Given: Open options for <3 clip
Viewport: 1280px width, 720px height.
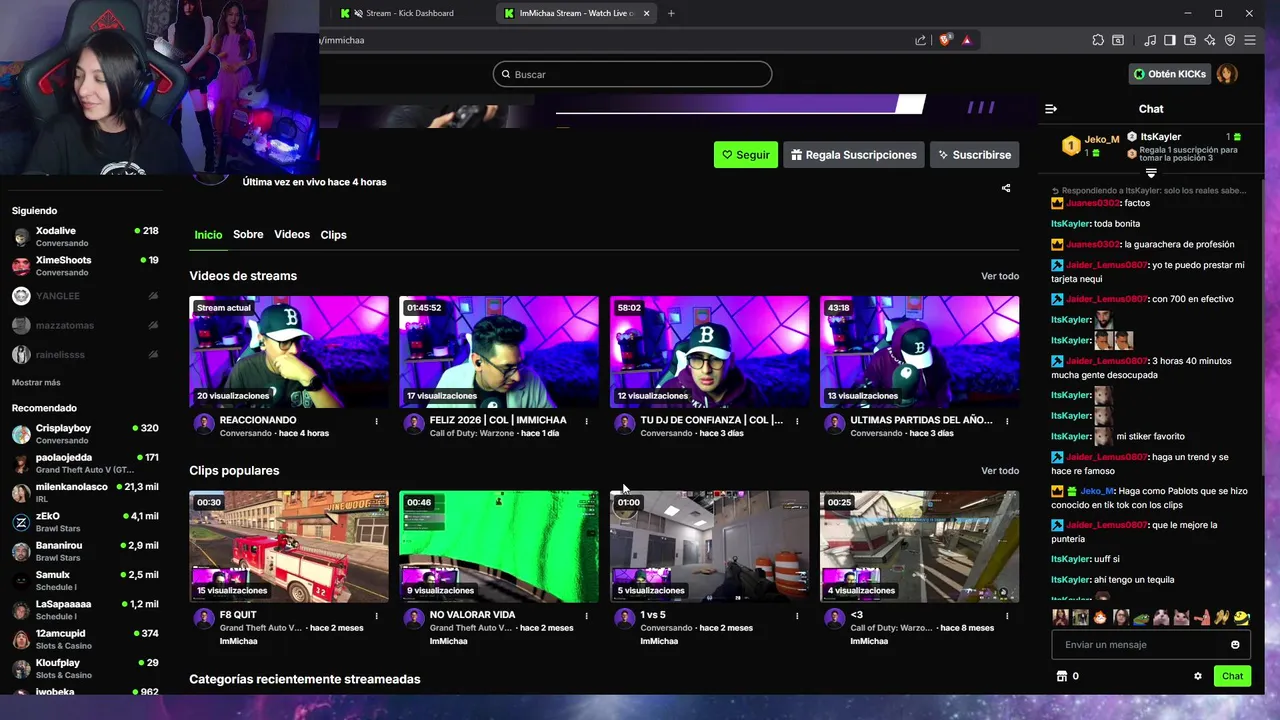Looking at the screenshot, I should click(x=1007, y=616).
